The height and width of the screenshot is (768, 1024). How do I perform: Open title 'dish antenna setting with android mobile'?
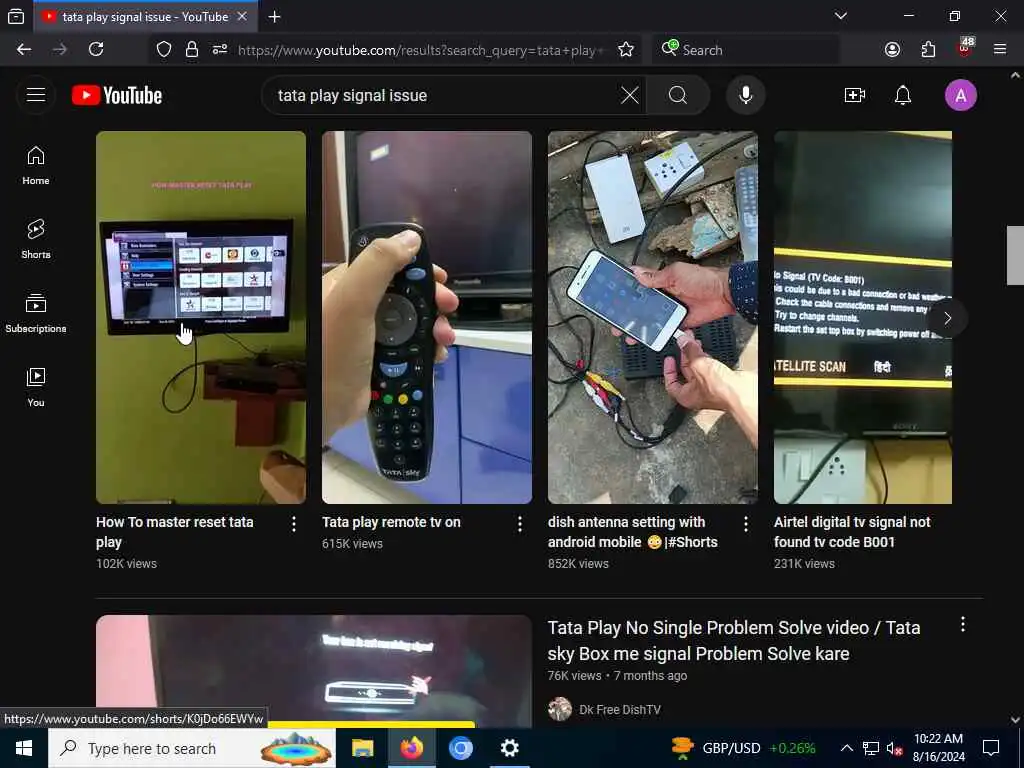633,532
